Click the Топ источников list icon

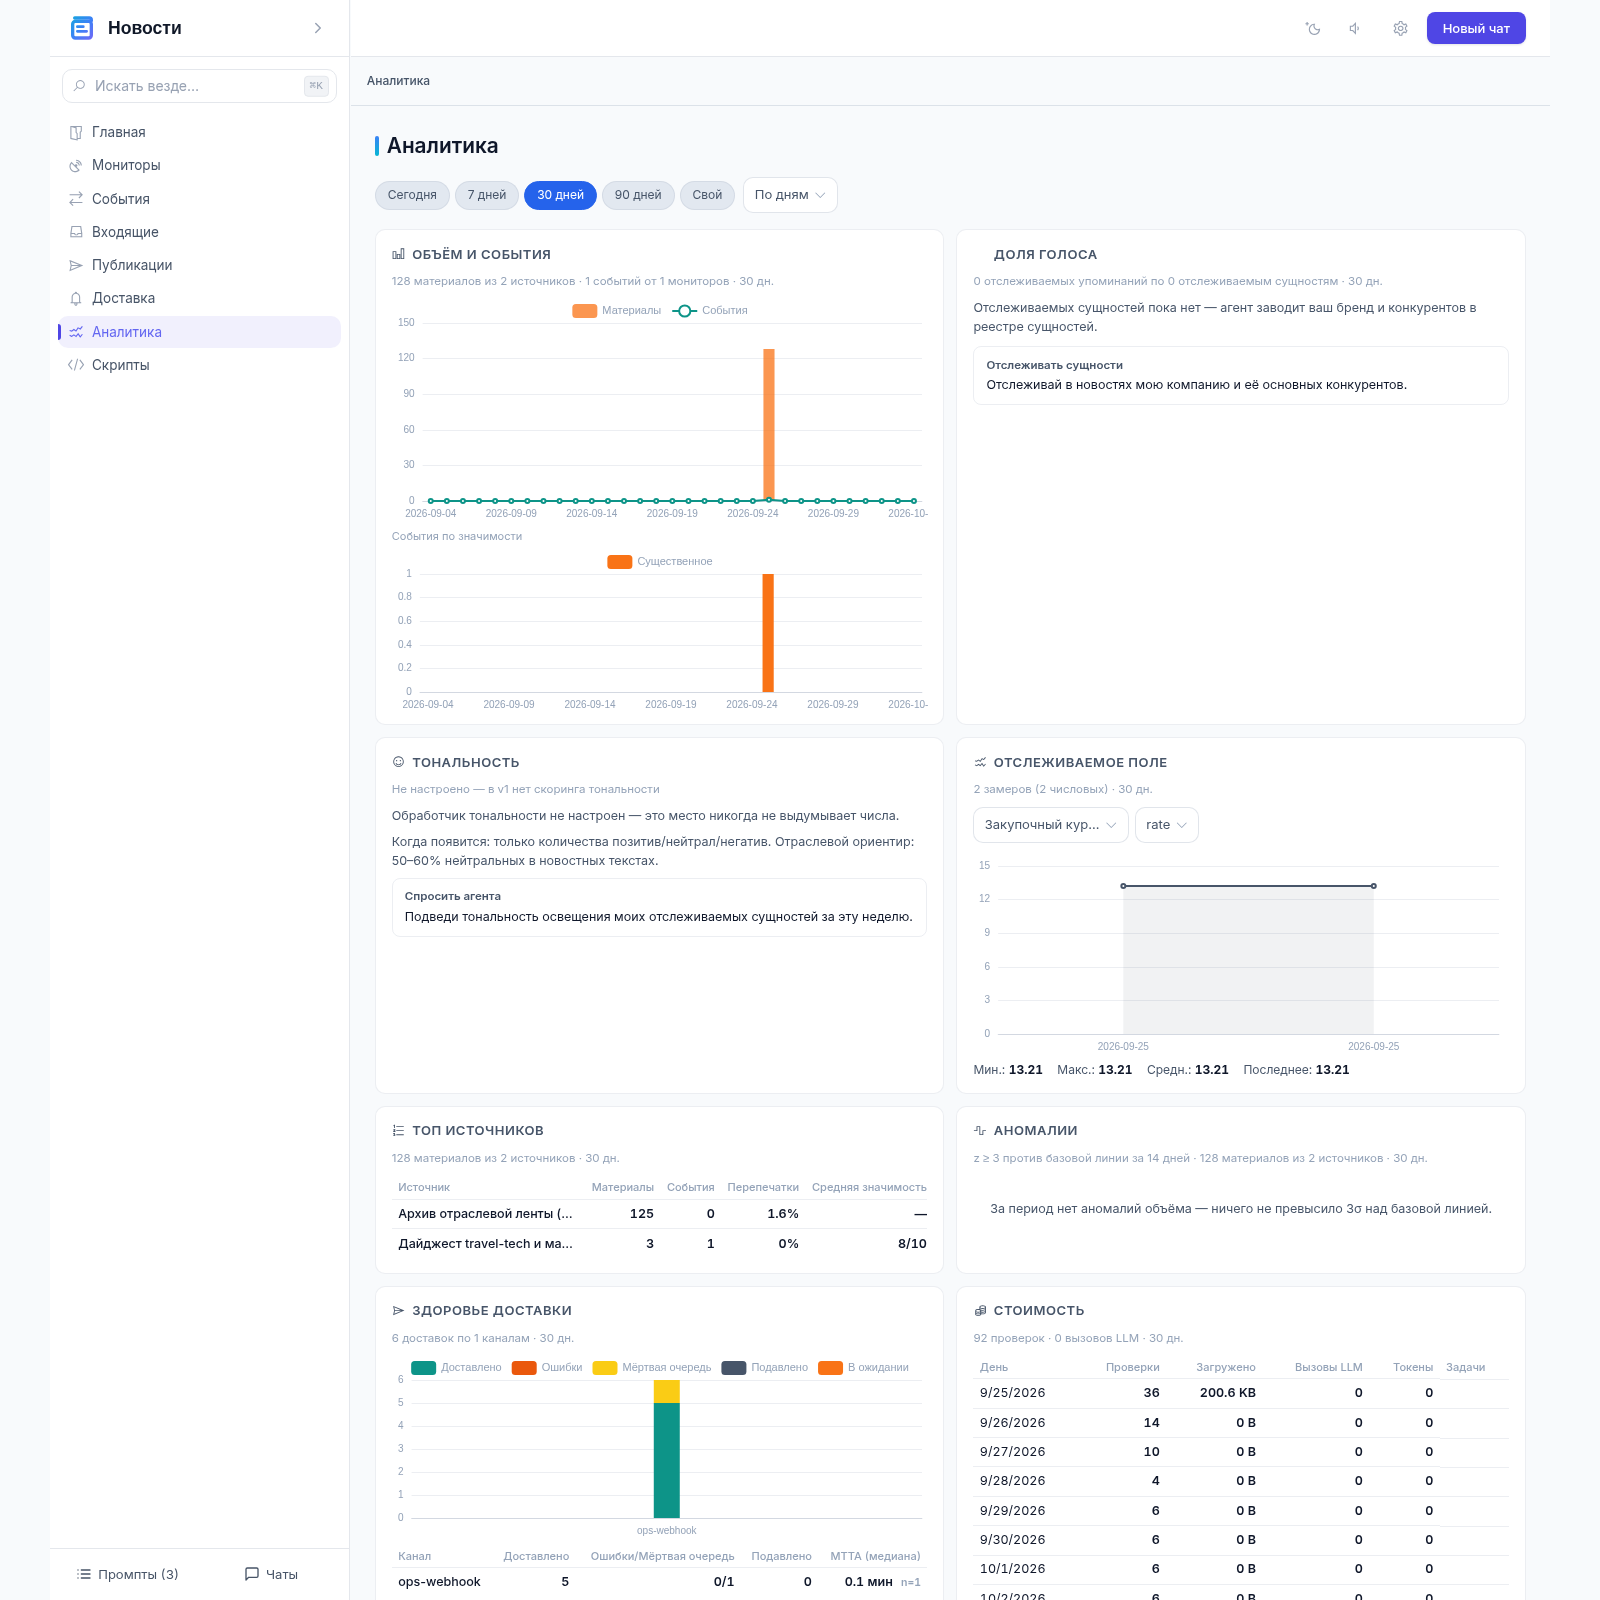coord(398,1131)
